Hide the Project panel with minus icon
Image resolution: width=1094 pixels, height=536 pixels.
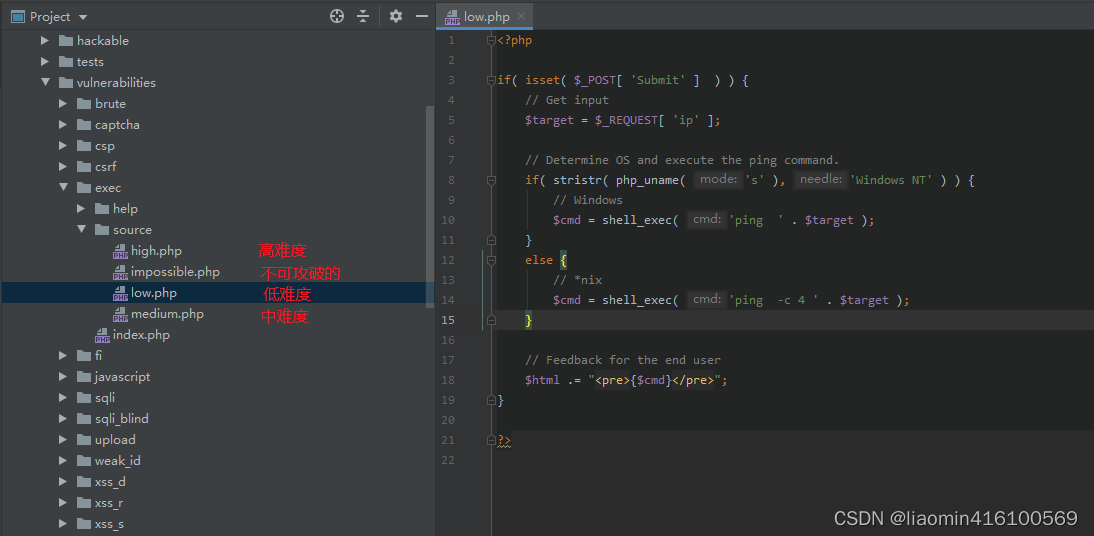click(x=421, y=16)
